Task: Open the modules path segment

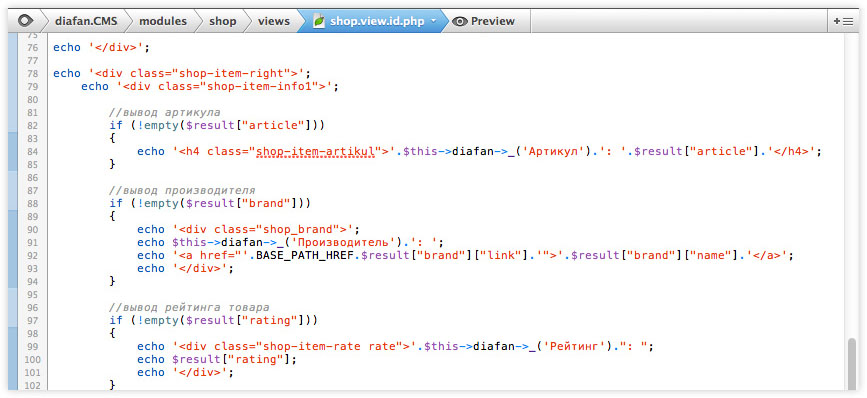Action: 163,21
